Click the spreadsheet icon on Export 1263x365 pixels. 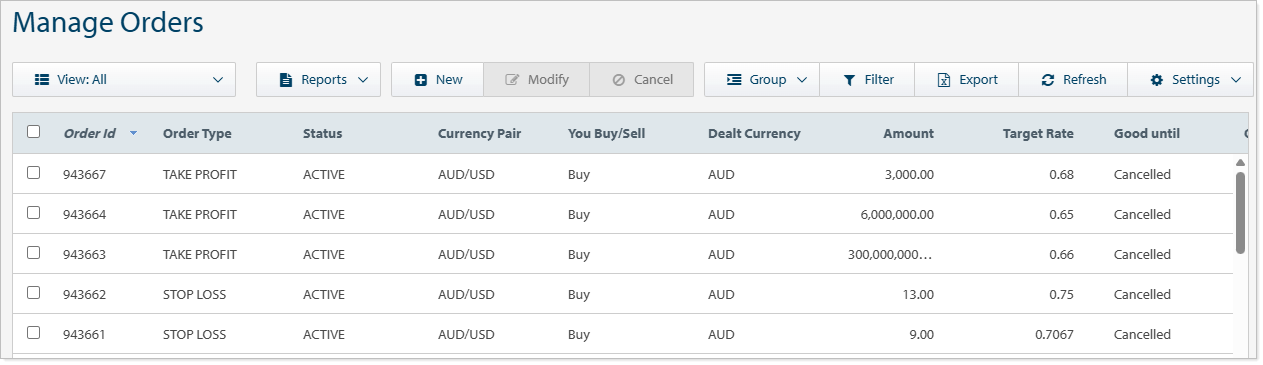(943, 80)
